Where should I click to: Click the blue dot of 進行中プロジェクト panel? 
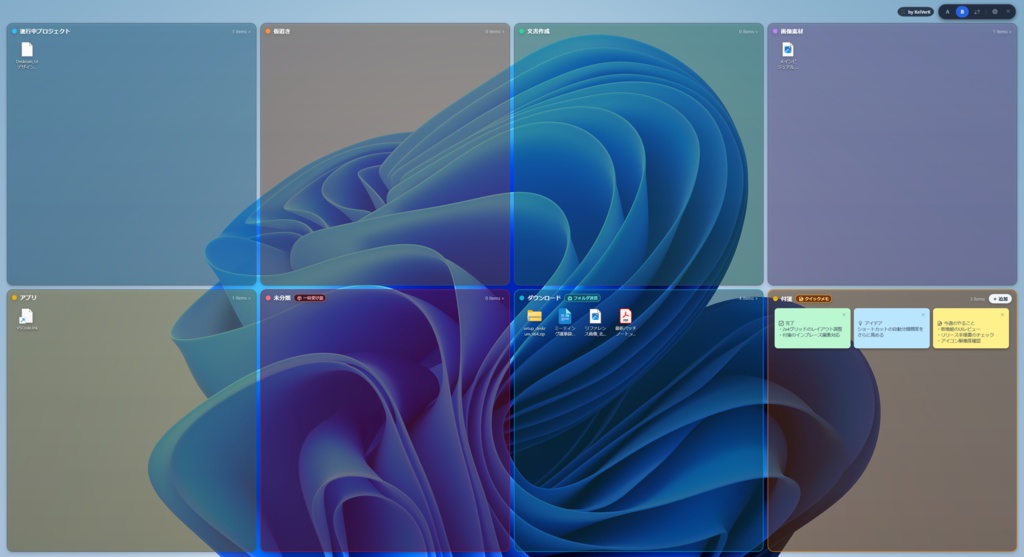14,31
